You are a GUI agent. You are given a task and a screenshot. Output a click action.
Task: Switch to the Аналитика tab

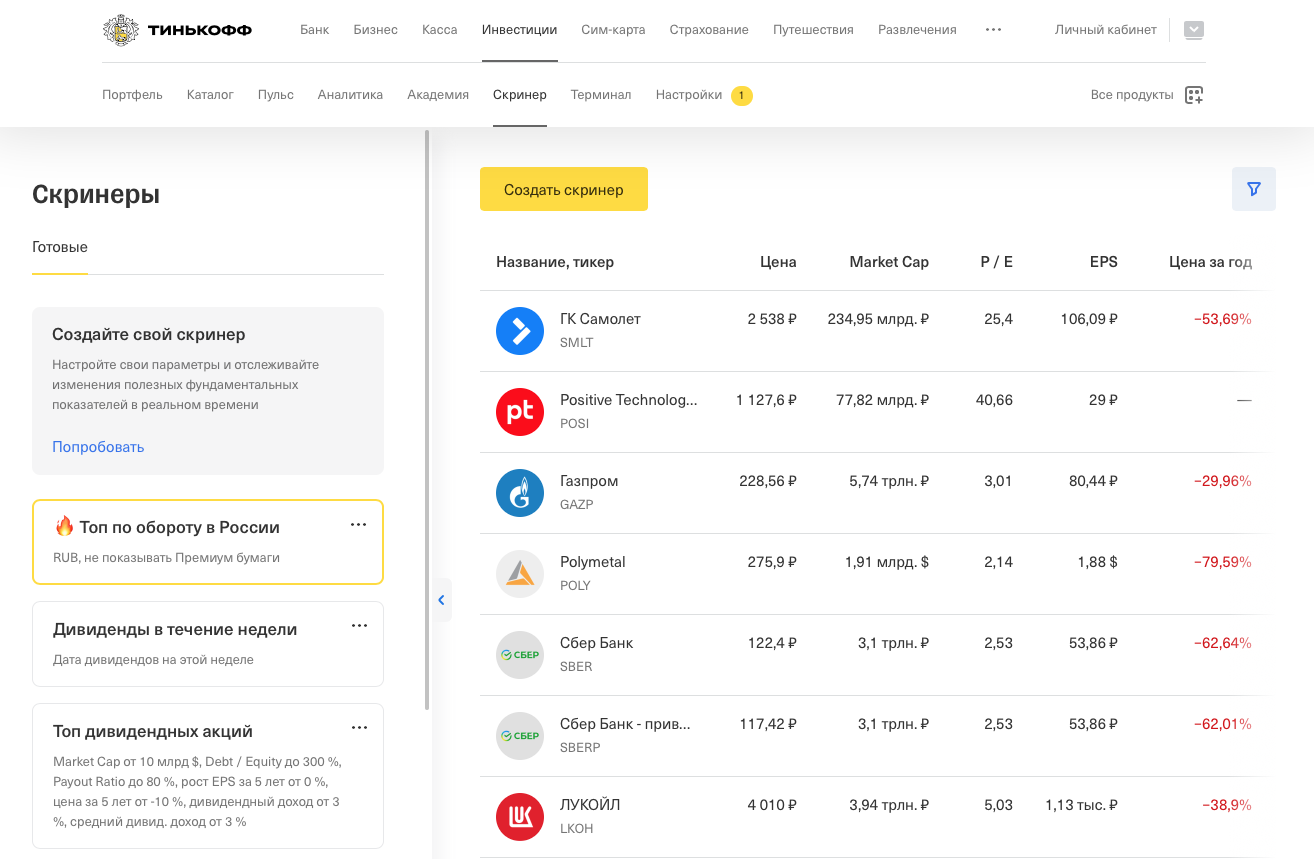coord(350,95)
